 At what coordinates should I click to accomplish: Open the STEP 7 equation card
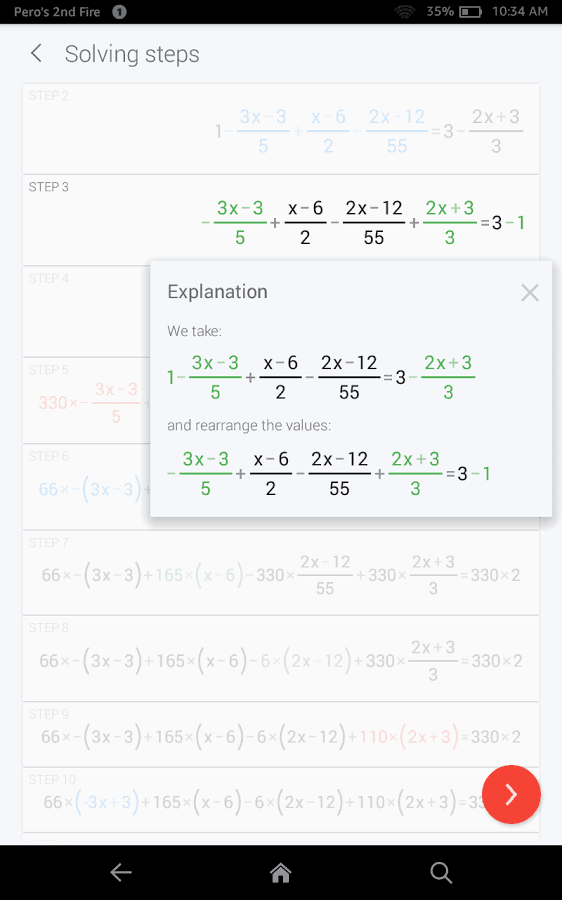click(281, 573)
